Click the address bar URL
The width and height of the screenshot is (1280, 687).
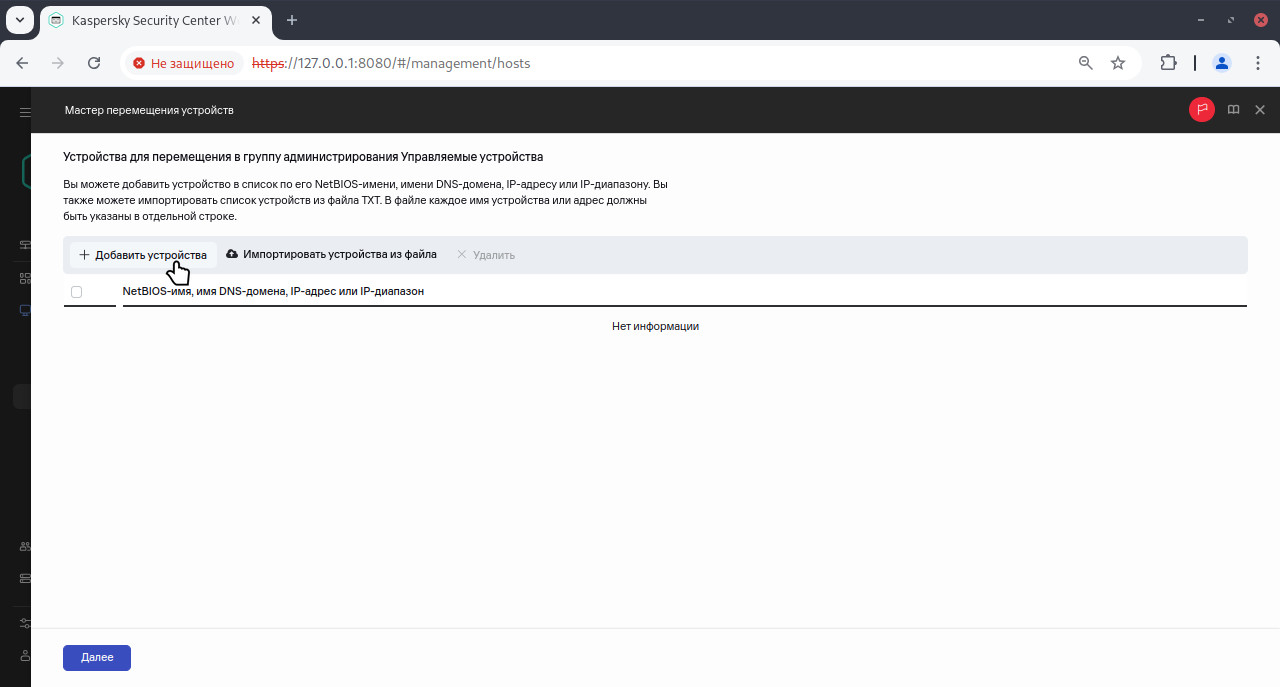click(391, 63)
